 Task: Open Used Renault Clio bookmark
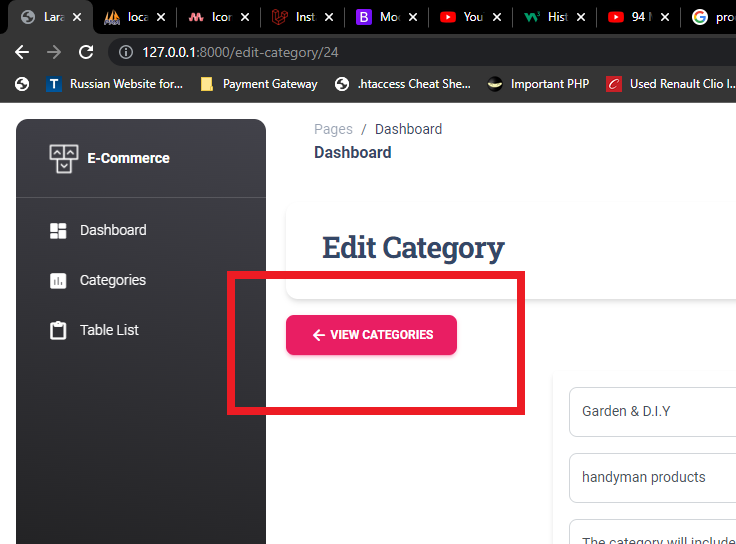[x=671, y=84]
